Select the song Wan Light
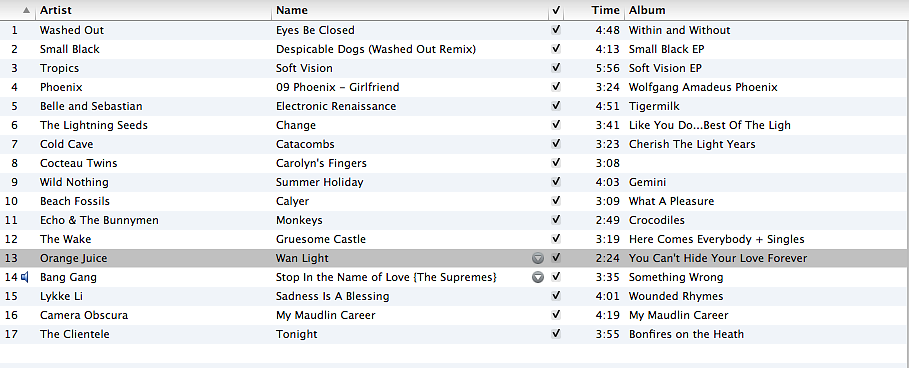909x368 pixels. [x=302, y=258]
